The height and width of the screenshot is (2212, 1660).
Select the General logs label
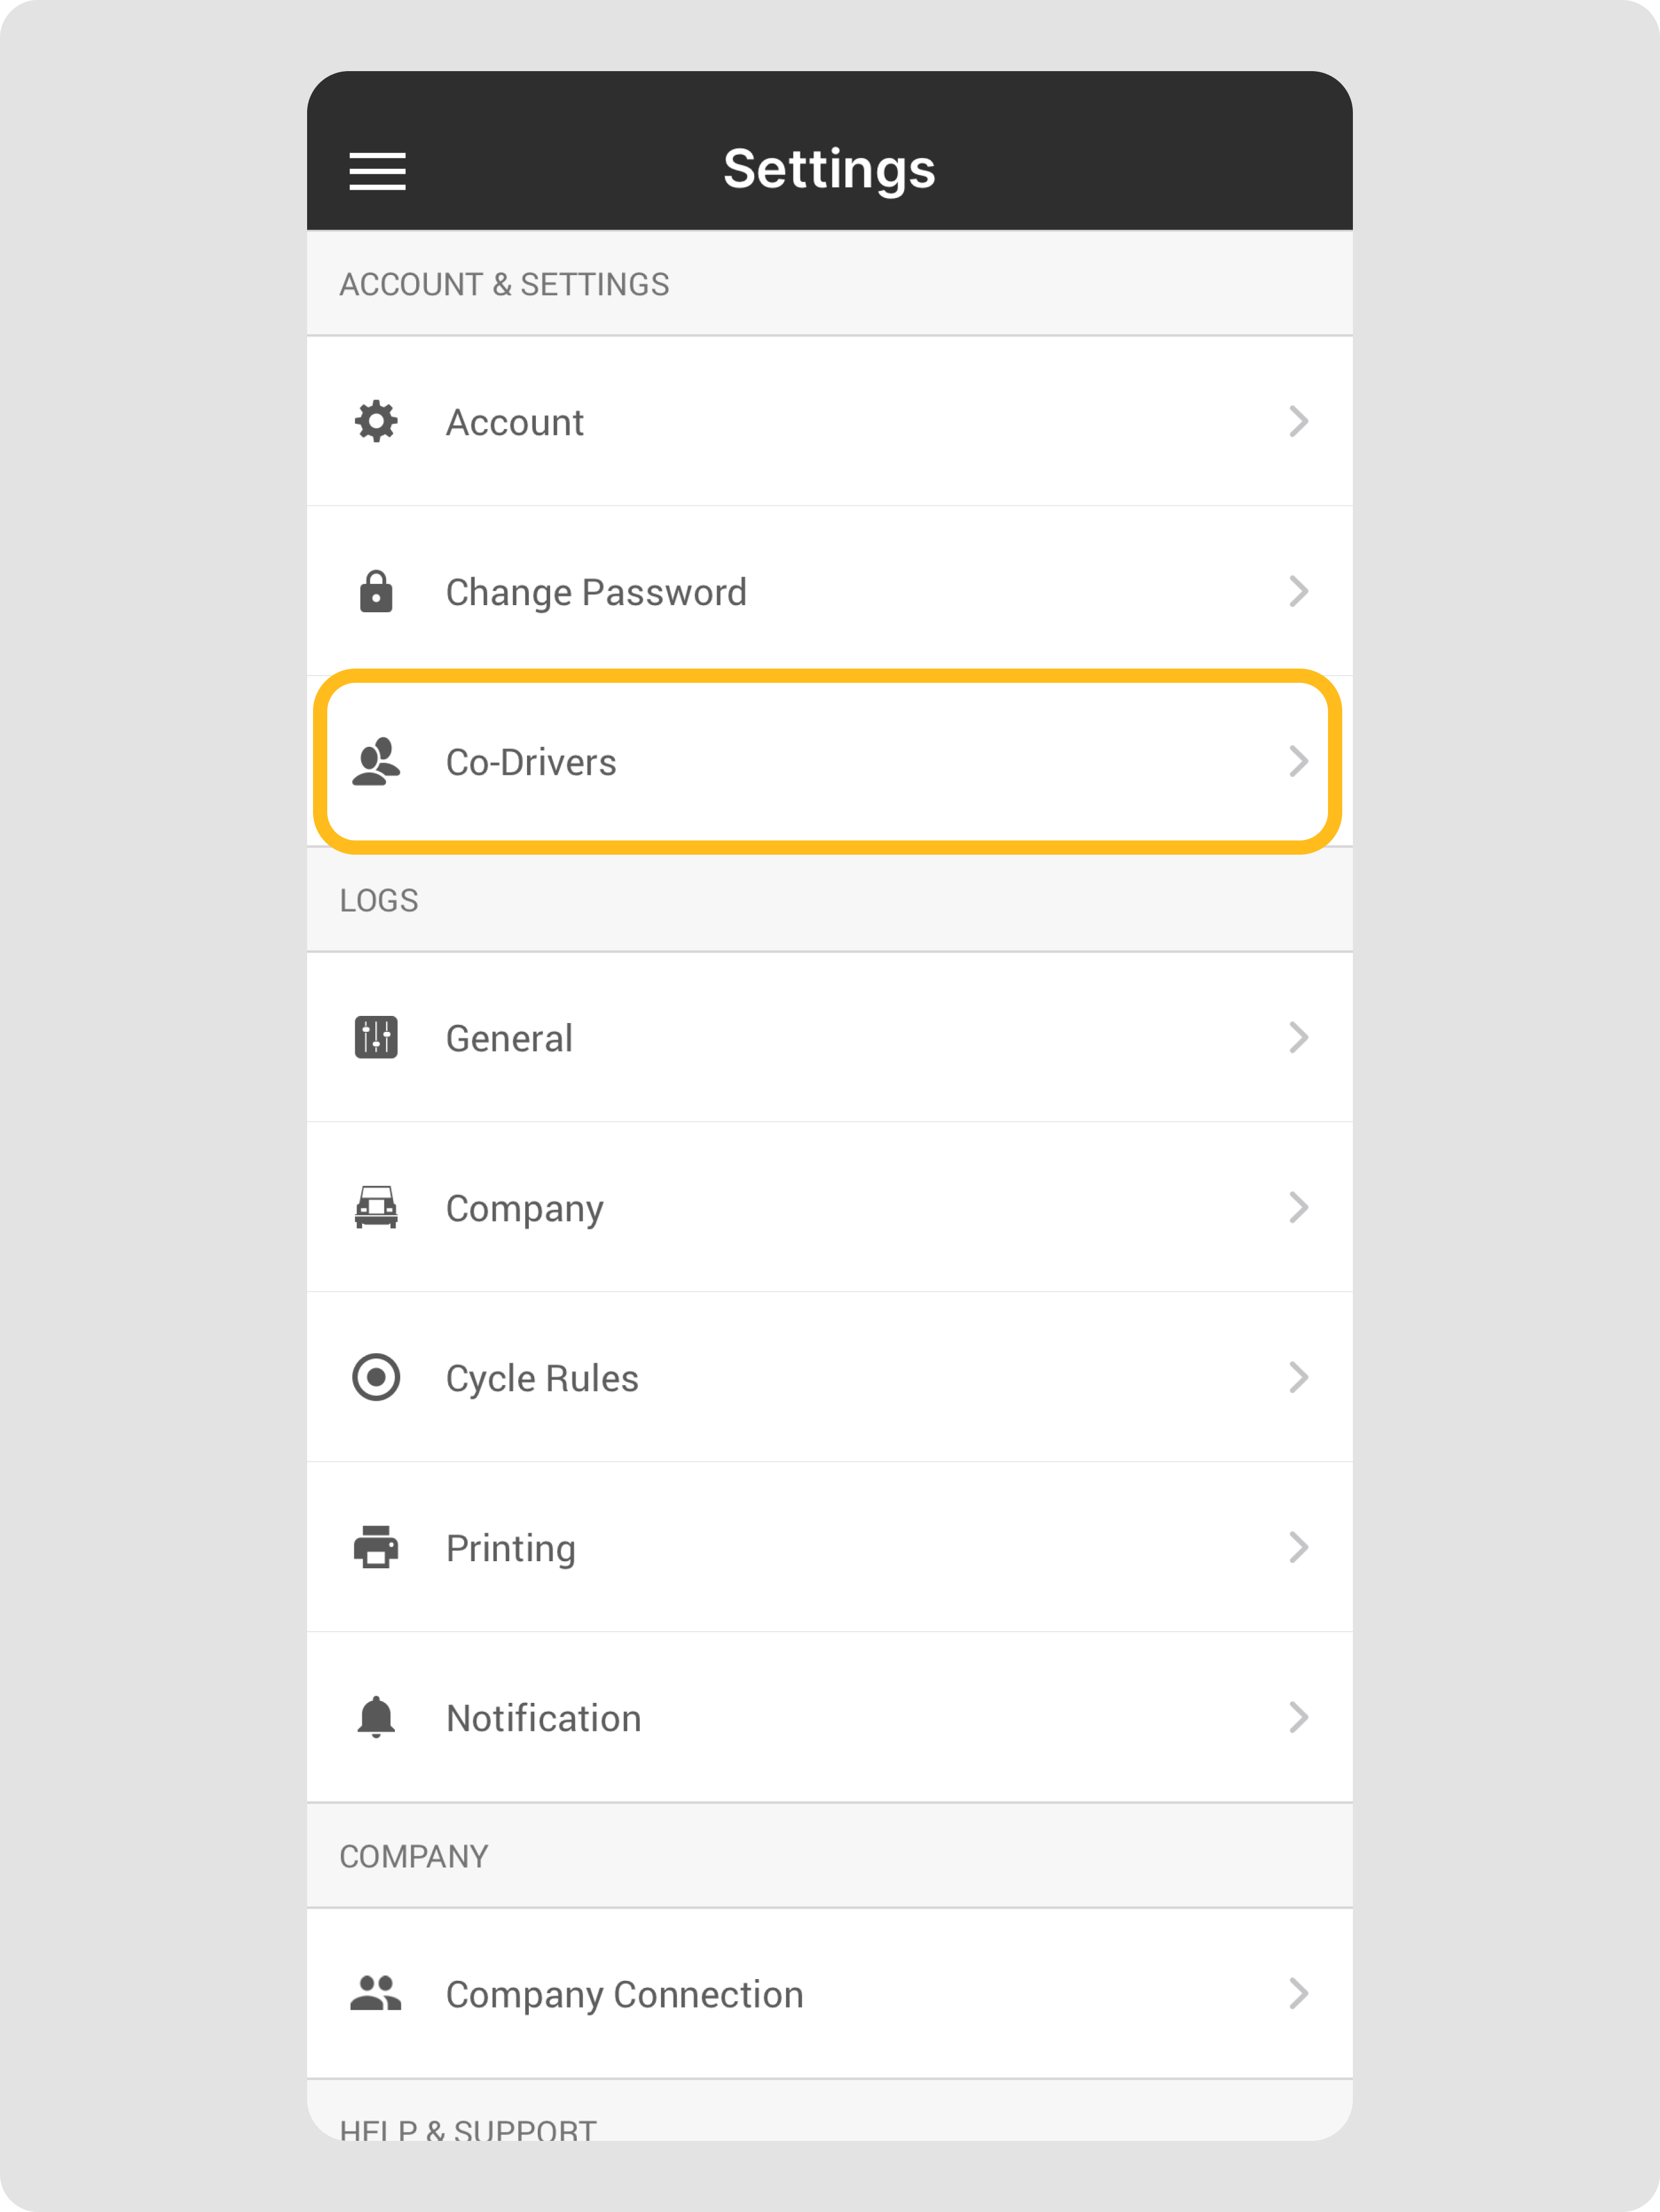tap(509, 1038)
